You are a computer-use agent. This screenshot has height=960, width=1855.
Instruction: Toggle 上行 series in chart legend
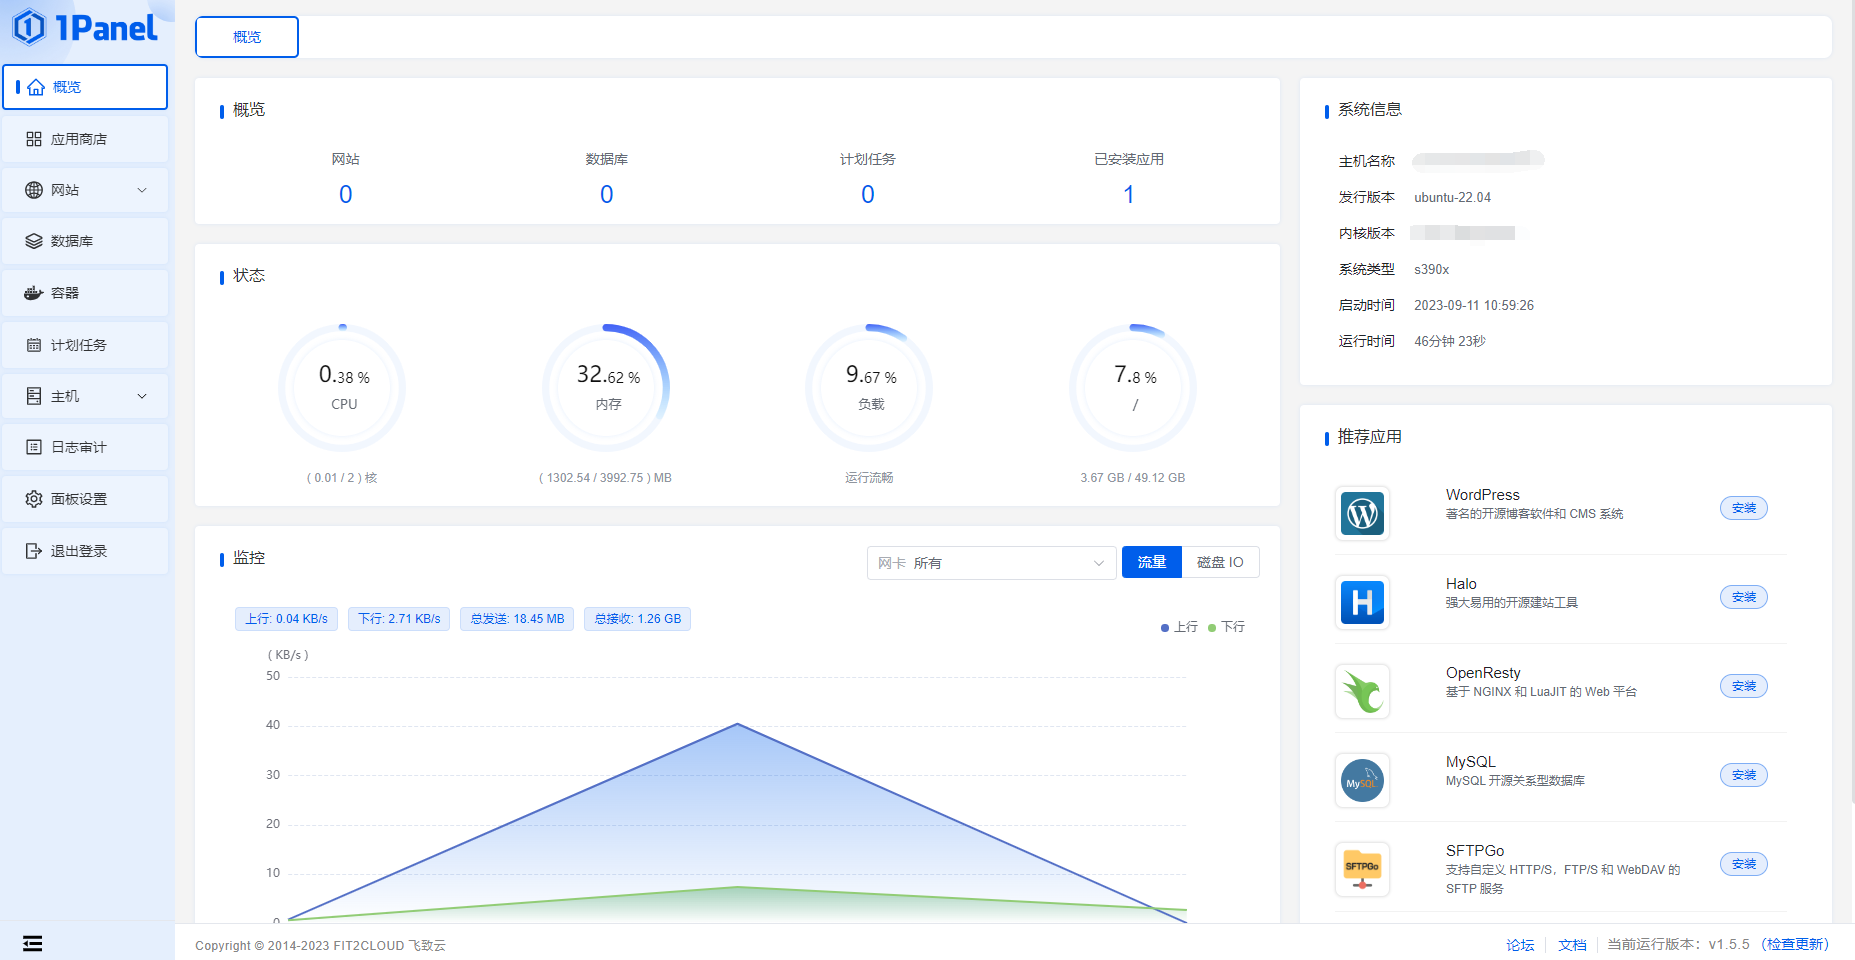point(1179,627)
